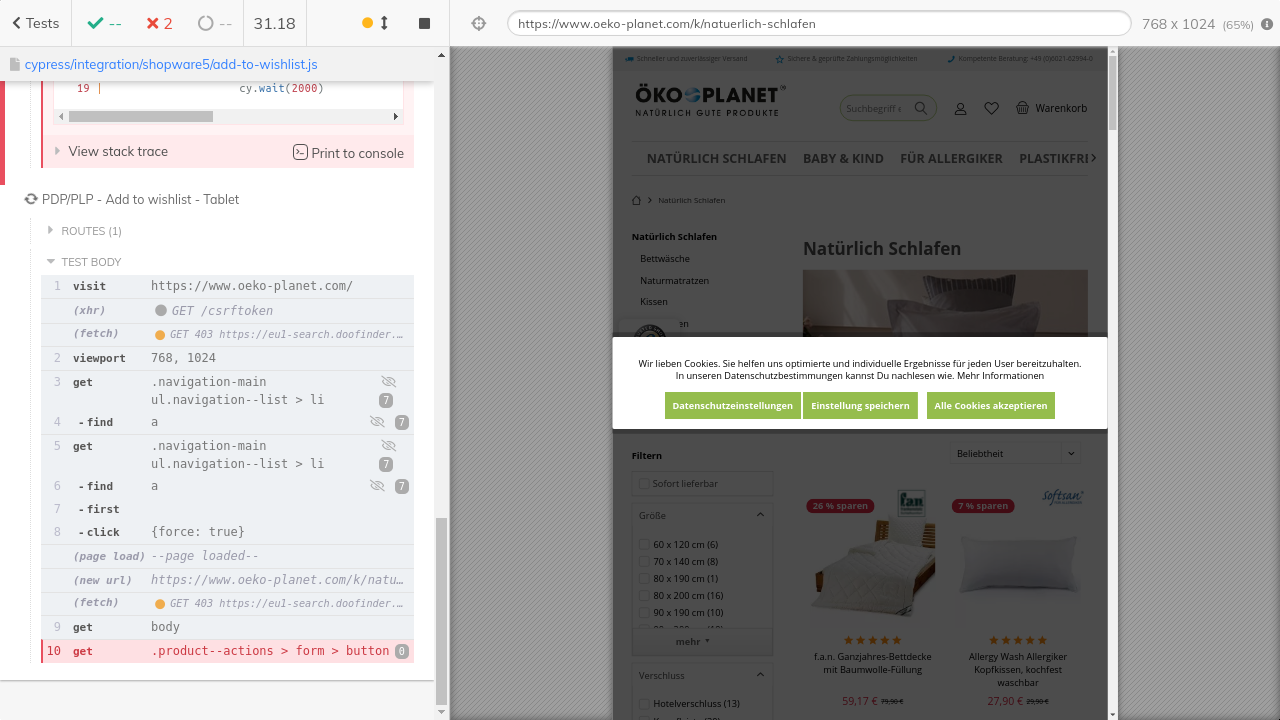1280x720 pixels.
Task: Click the viewport info icon
Action: tap(1267, 24)
